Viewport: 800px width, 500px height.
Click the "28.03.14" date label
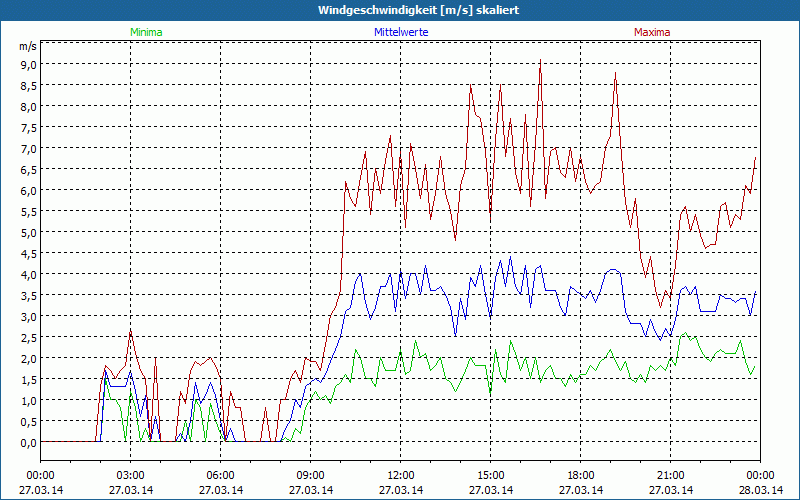[761, 490]
